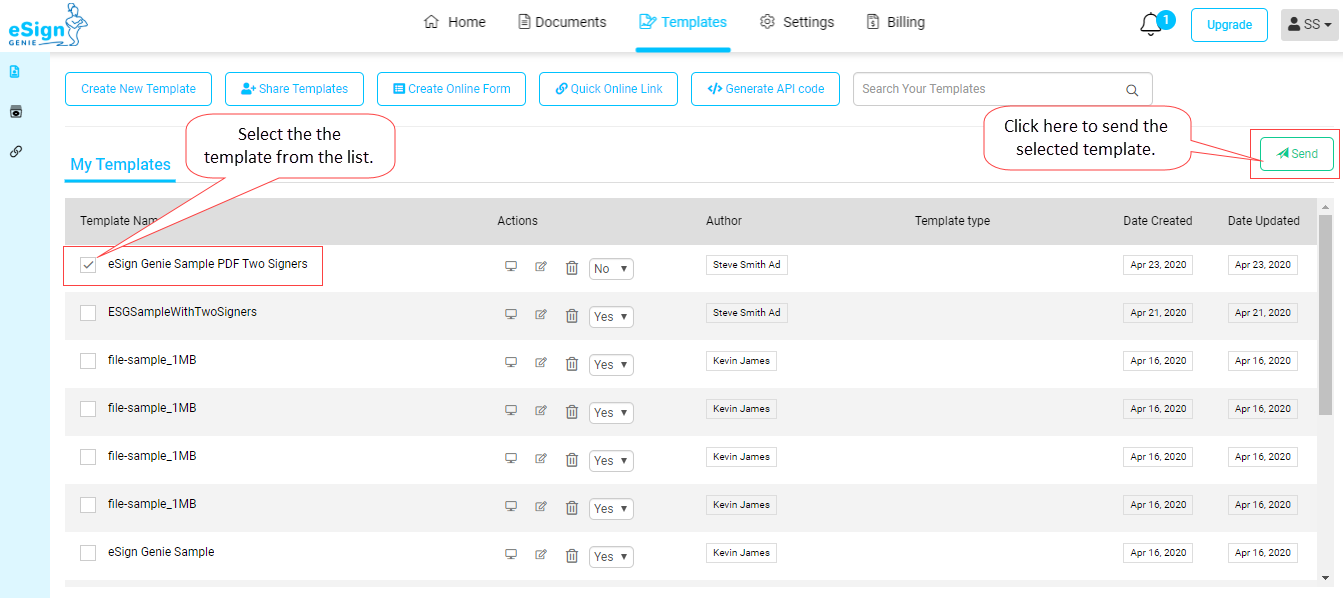
Task: Click Steve Smith Ad author for ESGSampleWithTwoSigners
Action: [x=747, y=313]
